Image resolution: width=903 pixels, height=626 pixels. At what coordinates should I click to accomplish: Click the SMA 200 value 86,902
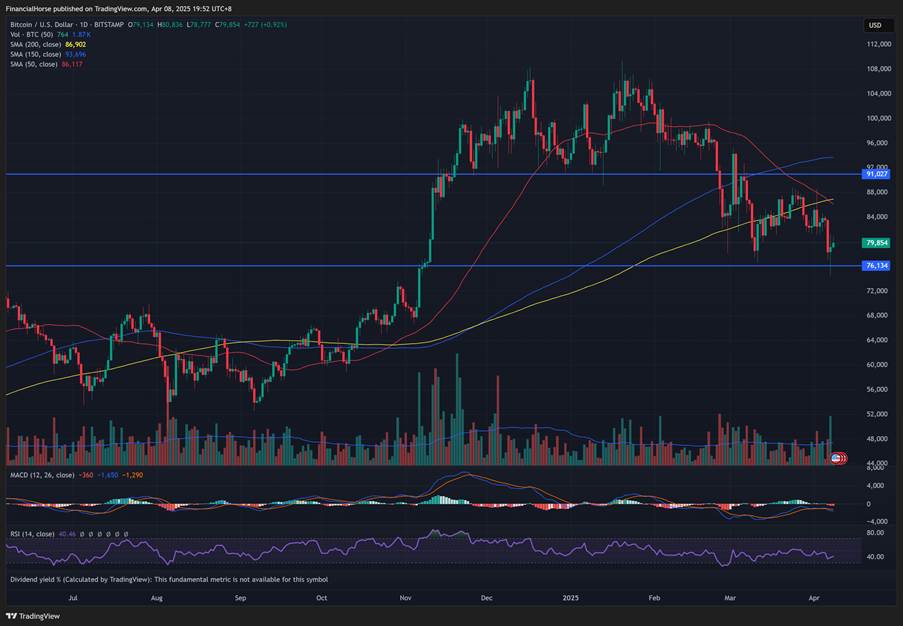tap(76, 44)
